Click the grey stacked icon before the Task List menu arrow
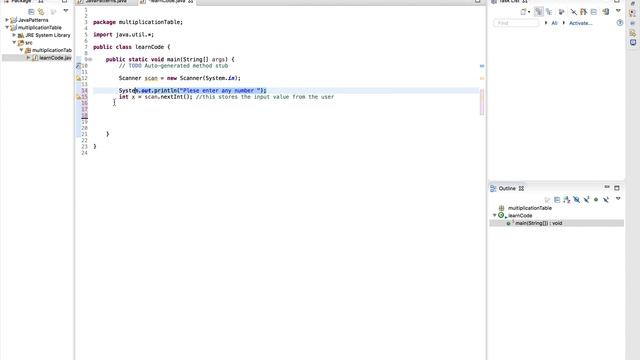The height and width of the screenshot is (360, 640). coord(606,12)
